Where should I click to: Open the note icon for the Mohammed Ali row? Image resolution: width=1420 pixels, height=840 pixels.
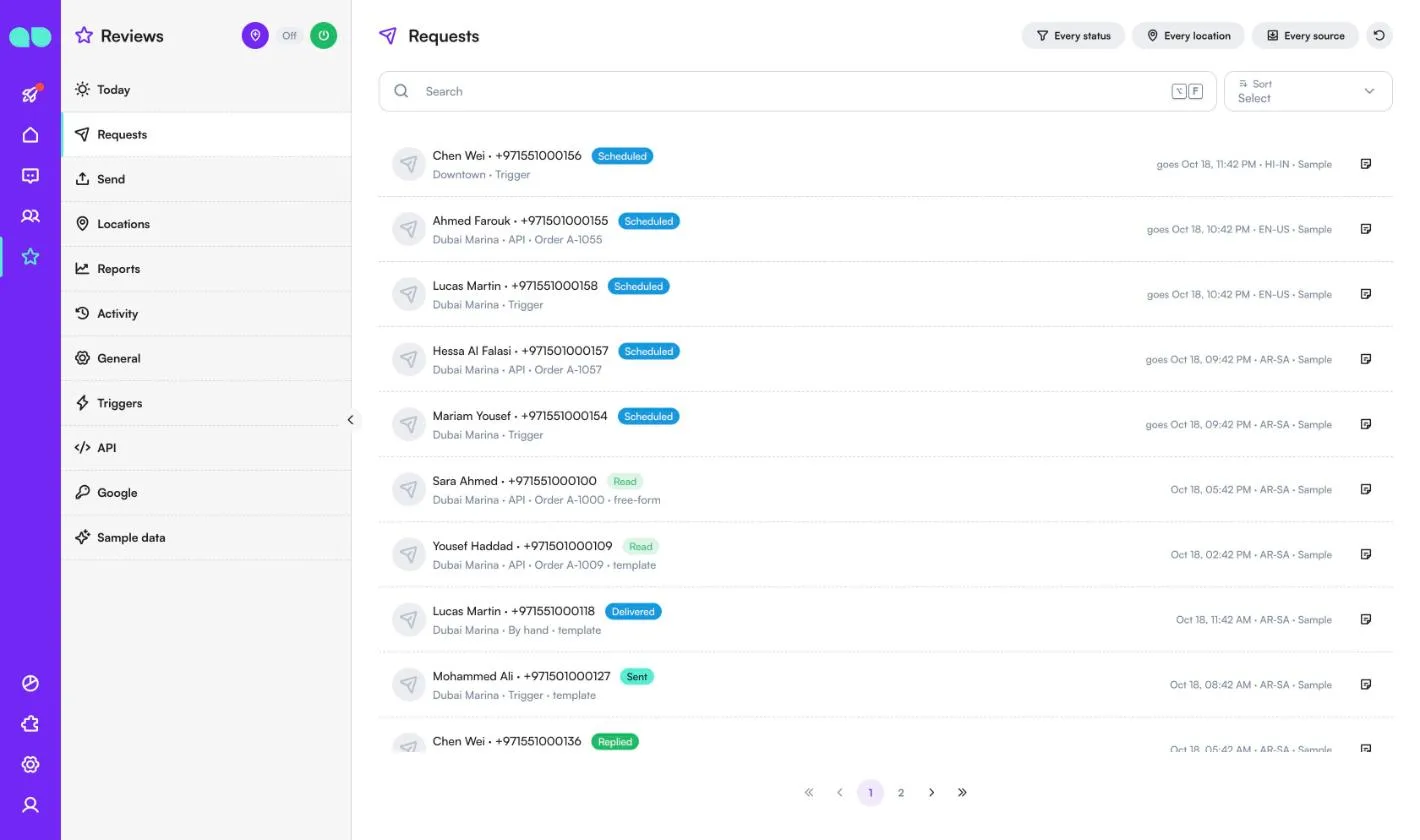(x=1366, y=685)
